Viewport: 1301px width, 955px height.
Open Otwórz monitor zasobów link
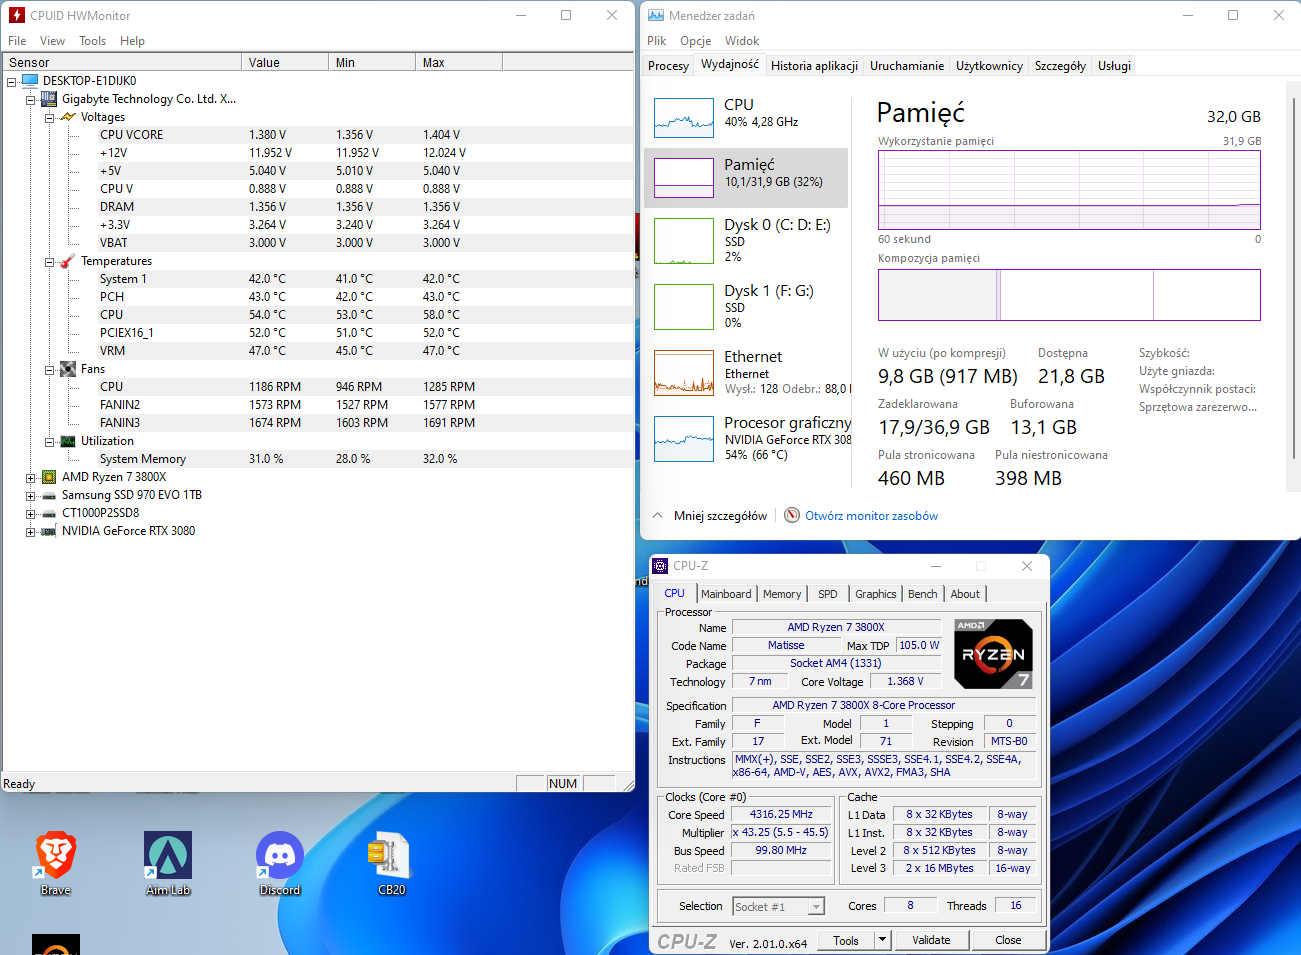[872, 516]
